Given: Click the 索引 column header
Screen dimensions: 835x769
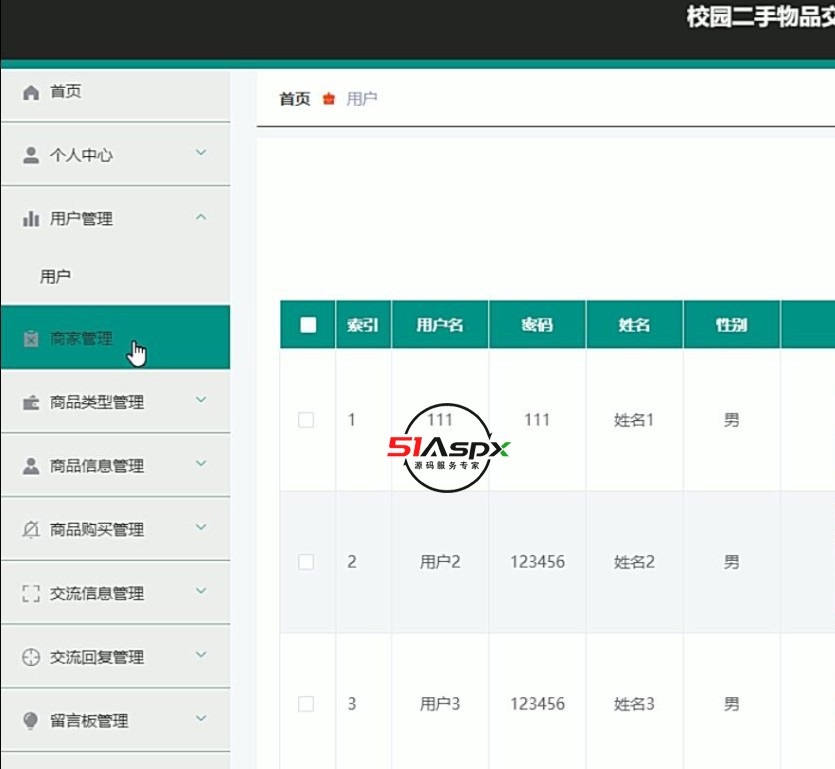Looking at the screenshot, I should pyautogui.click(x=363, y=325).
